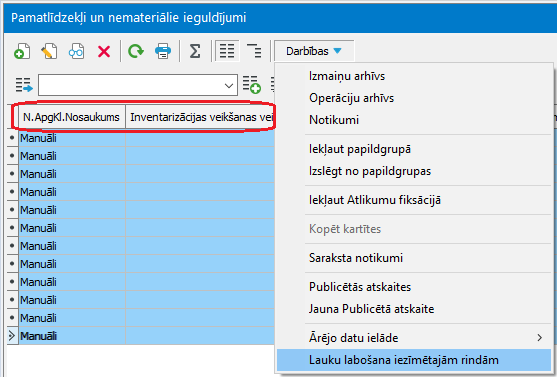This screenshot has width=557, height=377.
Task: Choose Izmaiņu arhīvs from the menu
Action: coord(347,76)
